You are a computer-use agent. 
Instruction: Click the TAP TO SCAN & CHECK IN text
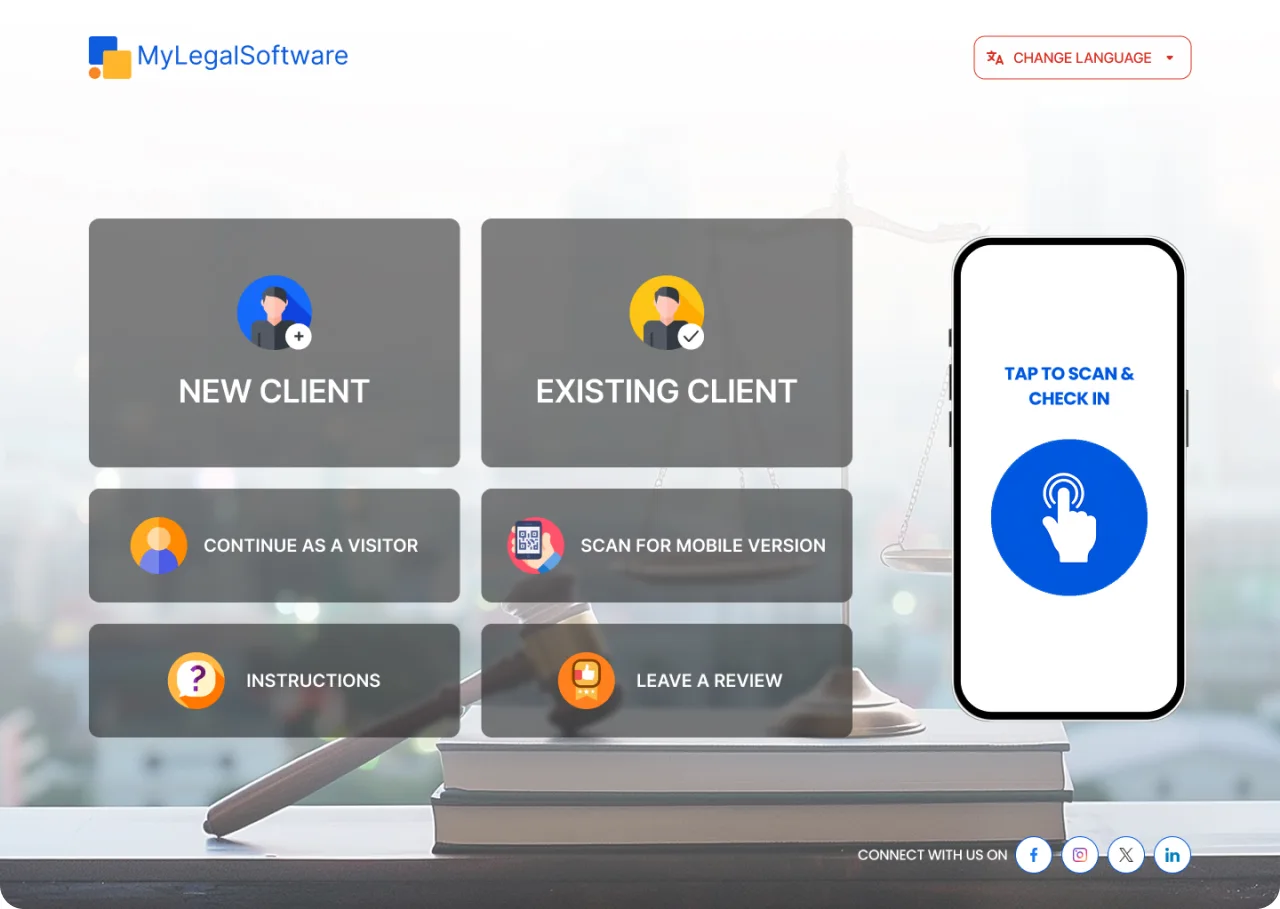[x=1069, y=386]
